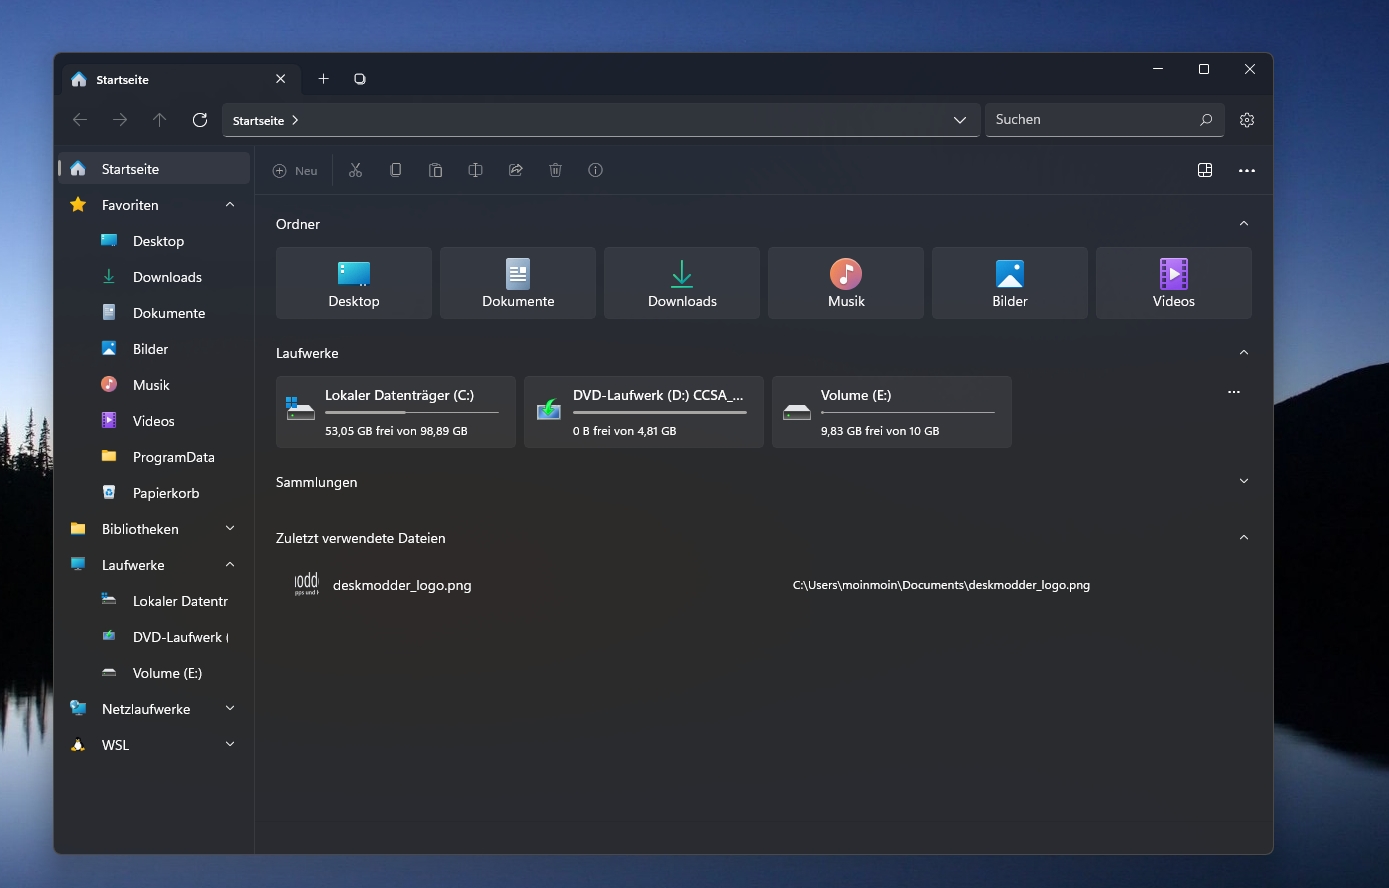Click breadcrumb chevron after Startseite
1389x888 pixels.
click(295, 120)
